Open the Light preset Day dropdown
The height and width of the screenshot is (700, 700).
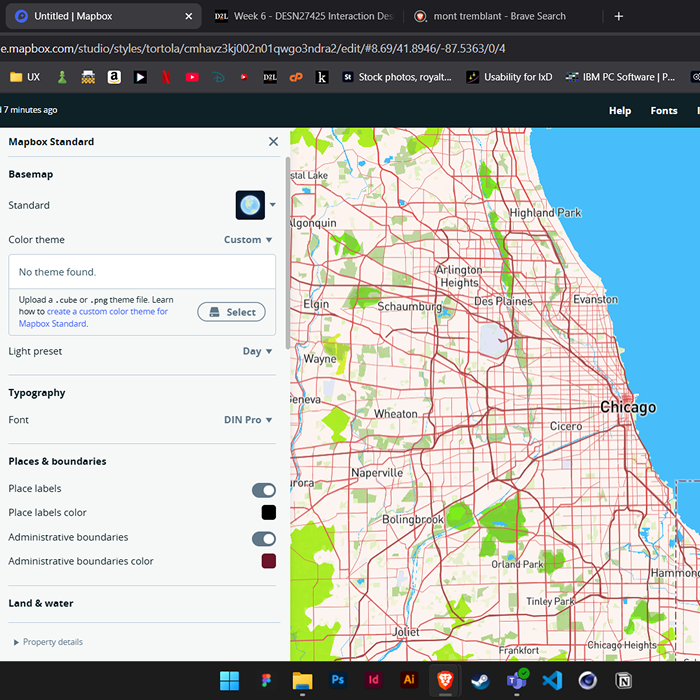click(x=257, y=351)
